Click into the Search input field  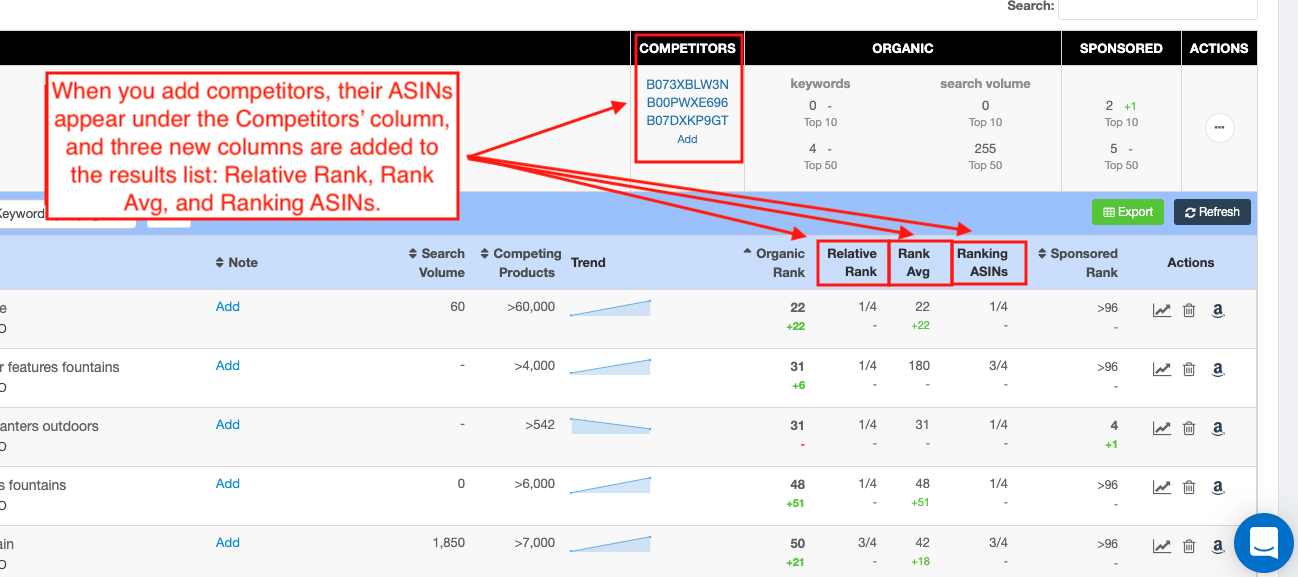[1157, 7]
